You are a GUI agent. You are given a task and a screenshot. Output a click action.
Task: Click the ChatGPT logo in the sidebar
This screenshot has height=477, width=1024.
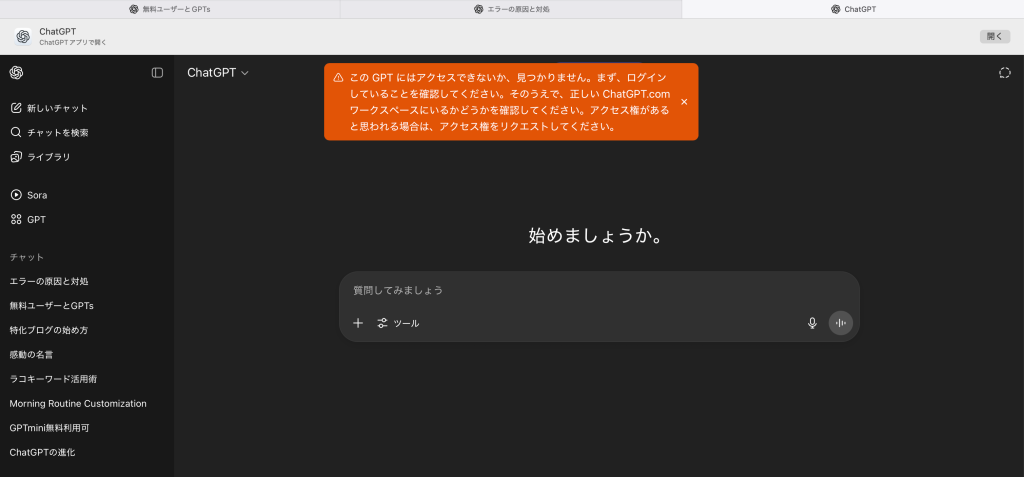(x=16, y=72)
